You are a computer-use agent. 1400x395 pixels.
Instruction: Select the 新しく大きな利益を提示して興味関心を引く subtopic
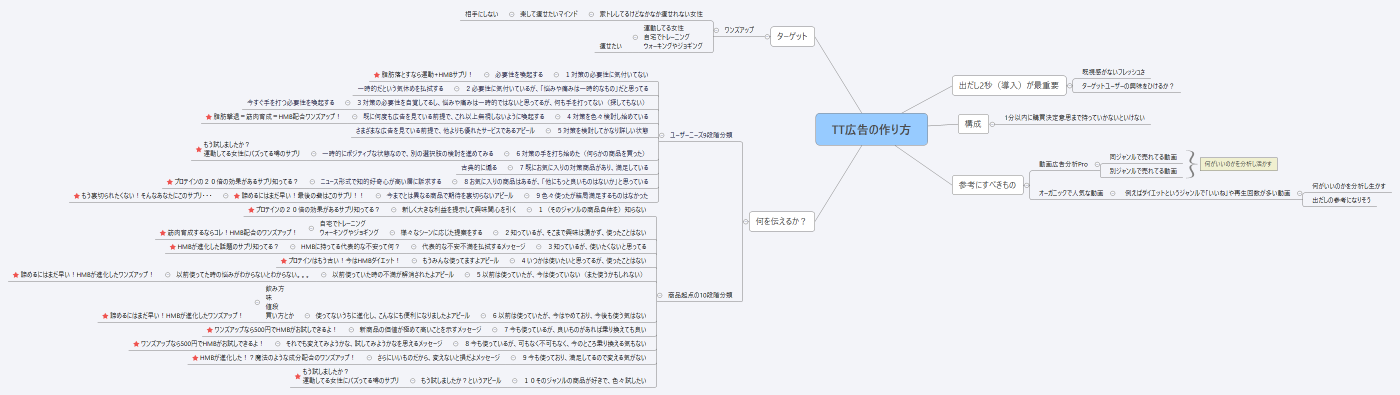tap(459, 210)
